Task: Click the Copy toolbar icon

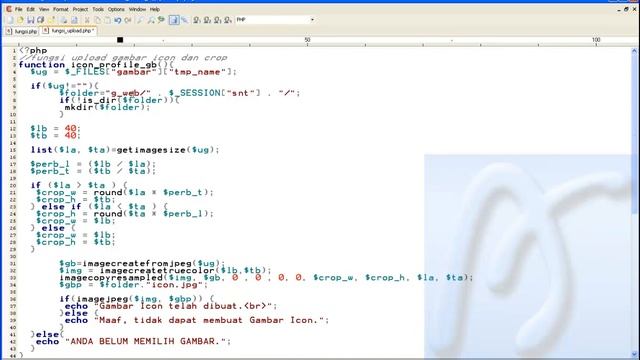Action: point(97,20)
